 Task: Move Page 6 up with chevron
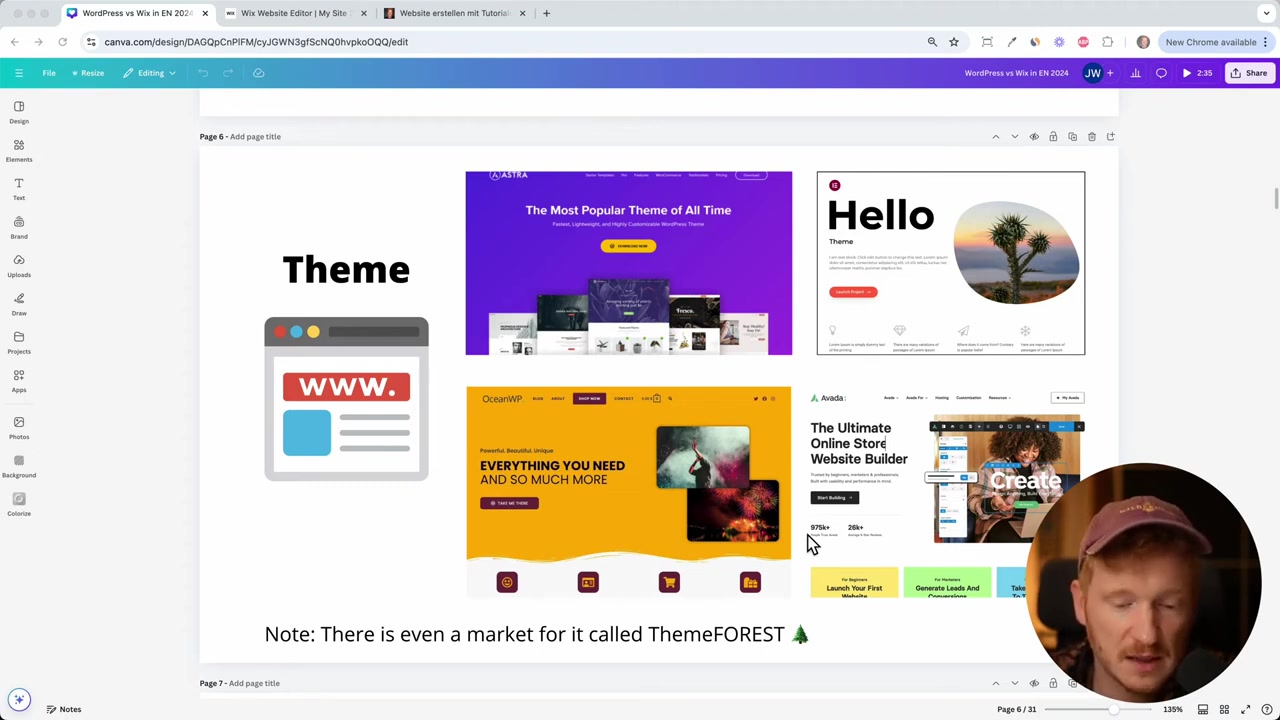pyautogui.click(x=996, y=136)
